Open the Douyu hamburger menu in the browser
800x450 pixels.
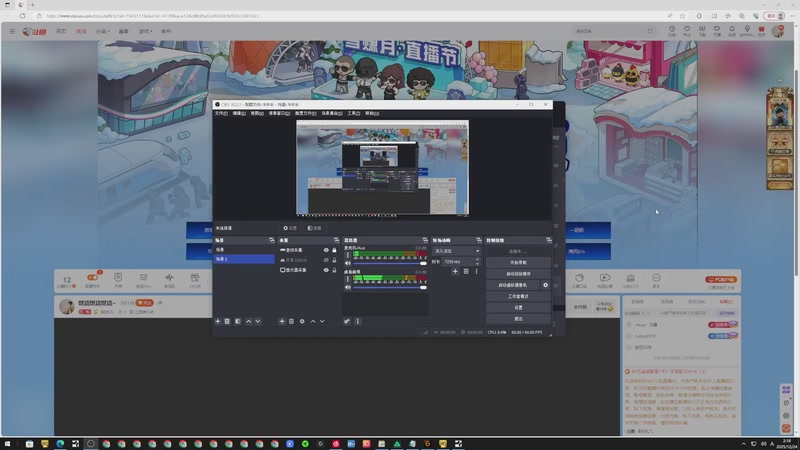coord(12,31)
